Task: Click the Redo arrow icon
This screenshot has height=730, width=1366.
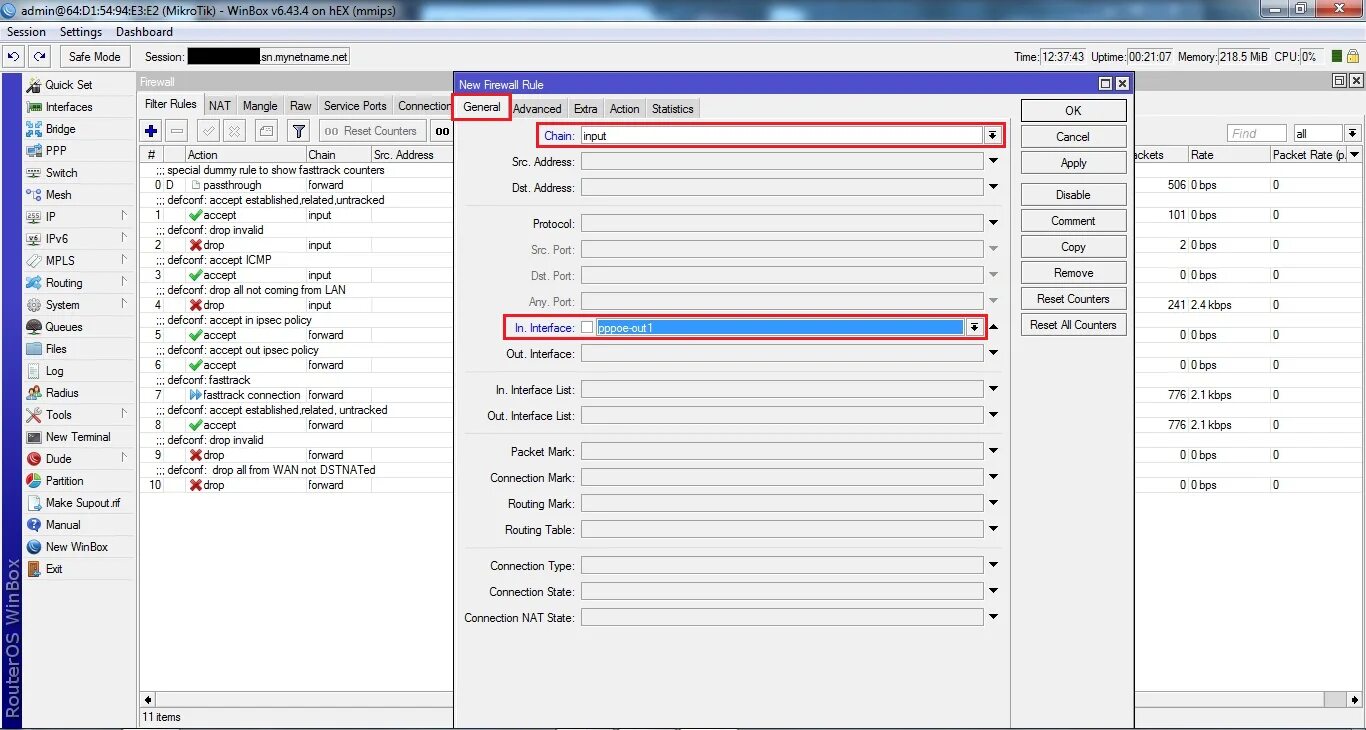Action: (x=39, y=57)
